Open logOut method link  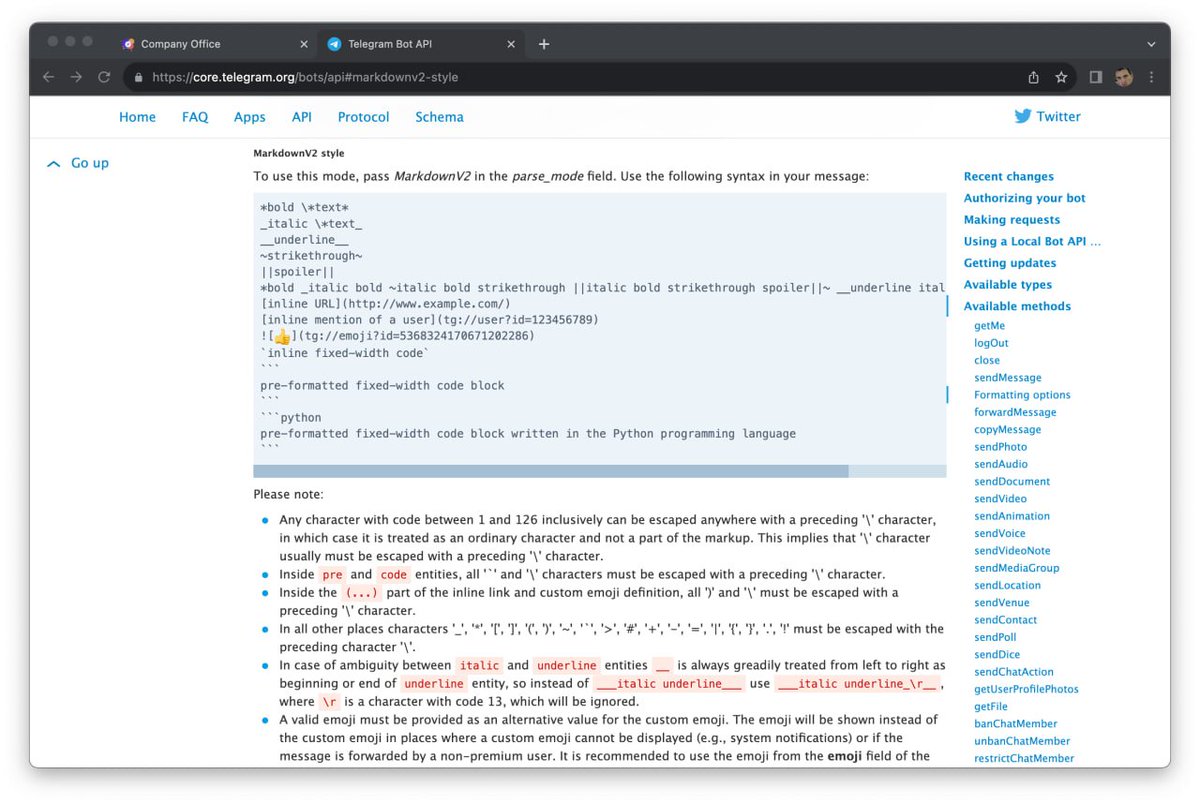coord(992,343)
